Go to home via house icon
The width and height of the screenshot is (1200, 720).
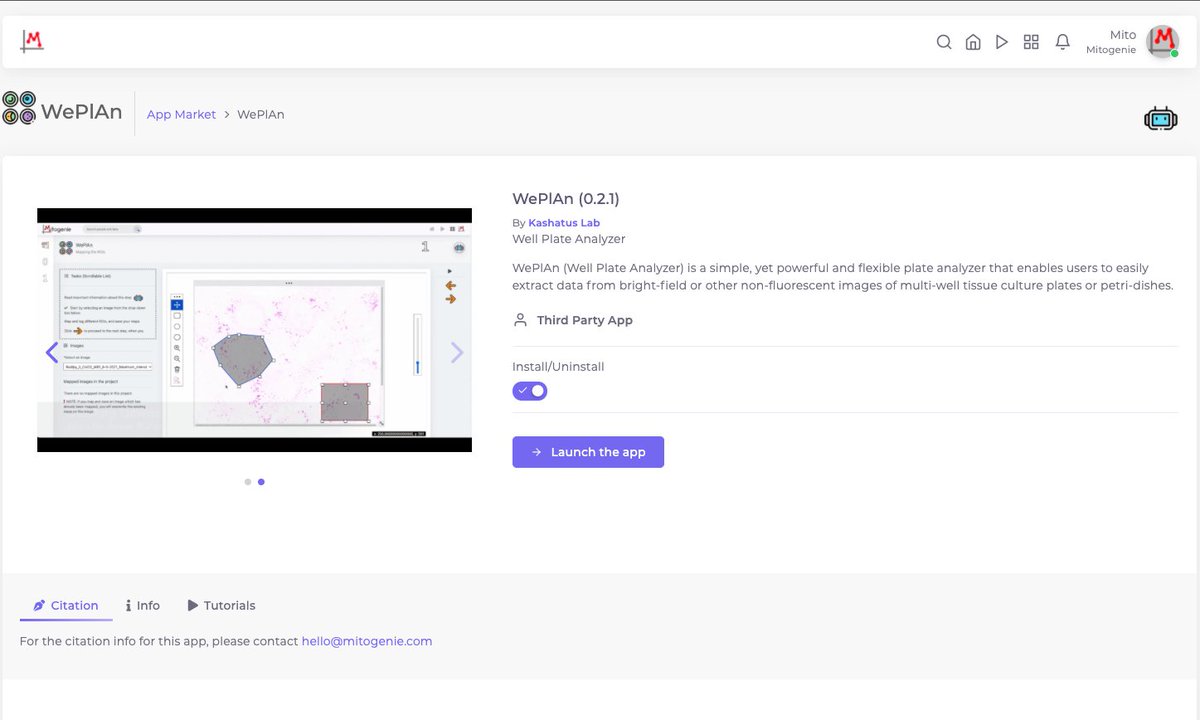tap(972, 42)
